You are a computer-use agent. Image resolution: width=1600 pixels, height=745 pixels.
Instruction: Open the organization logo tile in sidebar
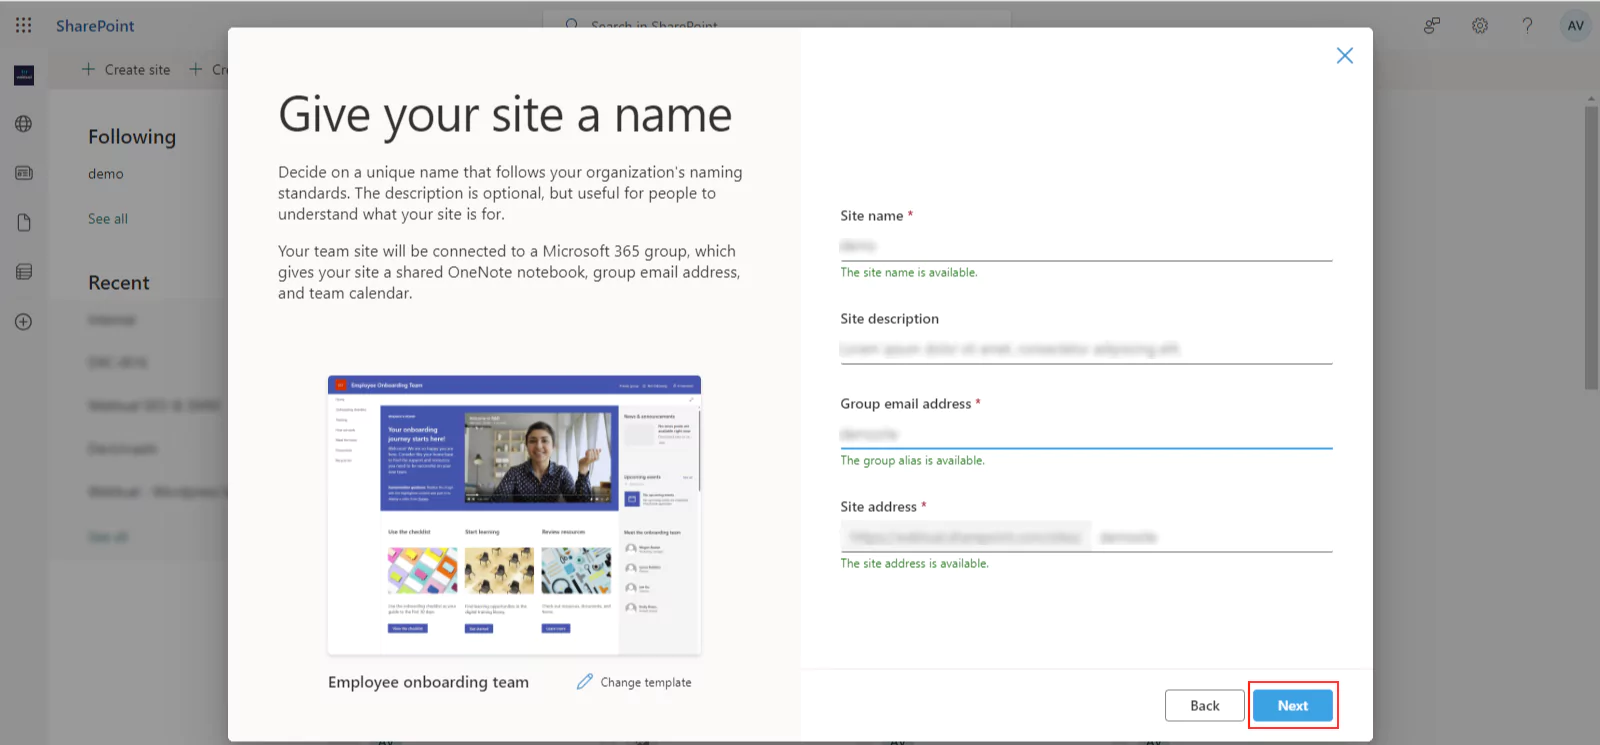click(24, 75)
